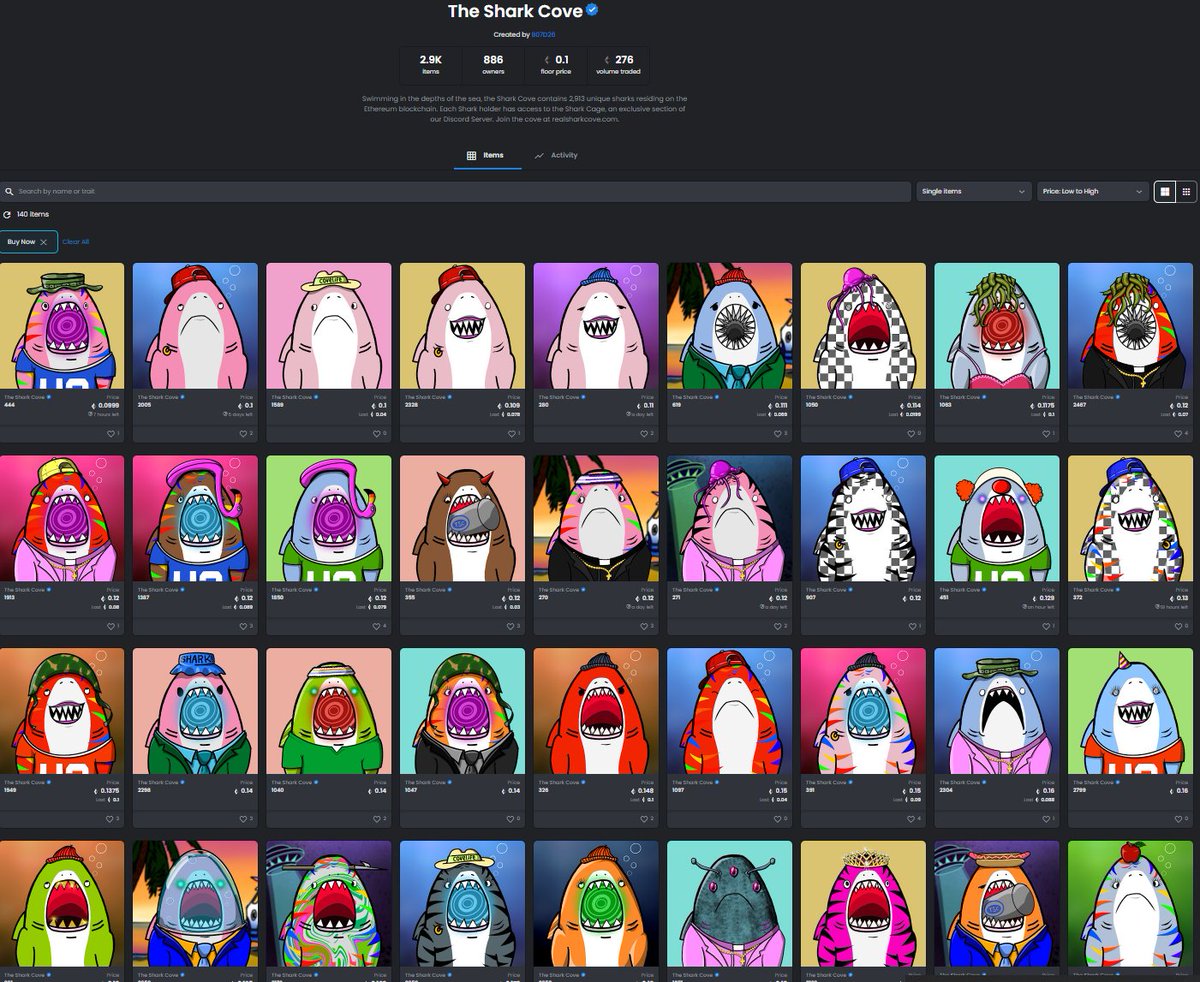The height and width of the screenshot is (982, 1200).
Task: Open pink shark 2005 thumbnail
Action: tap(195, 326)
